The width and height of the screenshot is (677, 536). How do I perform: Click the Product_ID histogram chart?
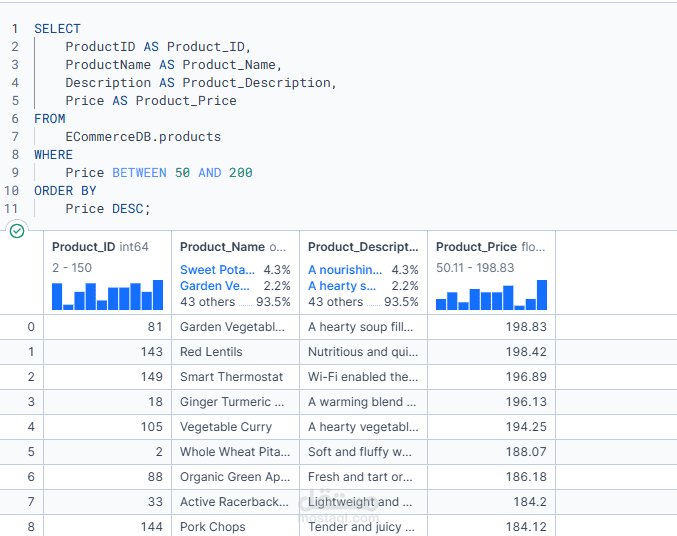coord(108,295)
